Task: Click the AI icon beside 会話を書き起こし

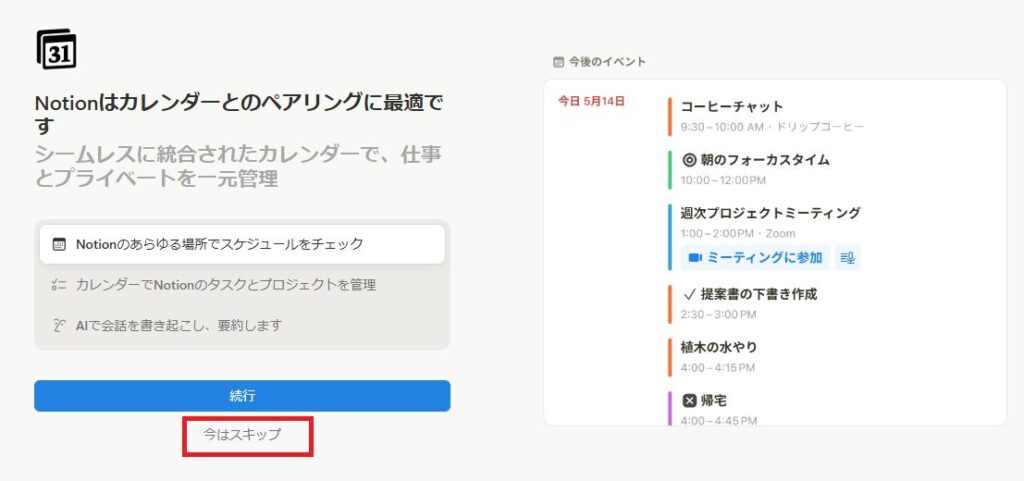Action: [59, 325]
